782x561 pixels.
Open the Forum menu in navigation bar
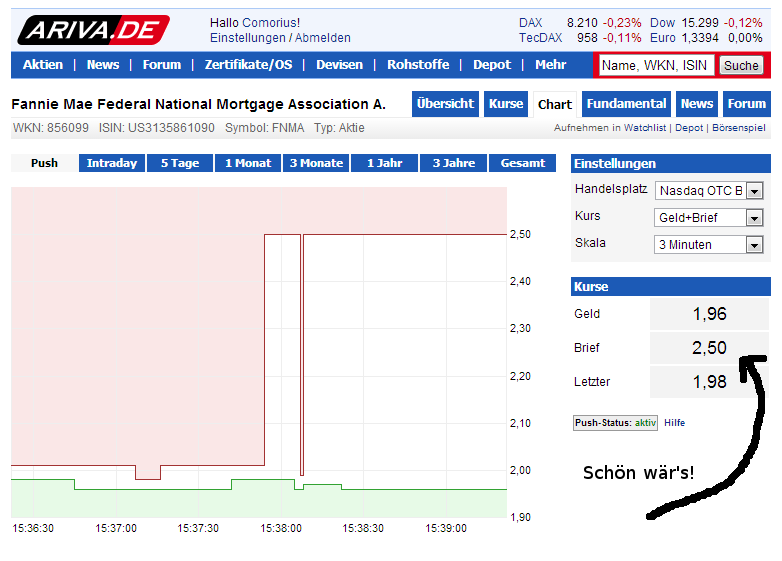click(162, 65)
